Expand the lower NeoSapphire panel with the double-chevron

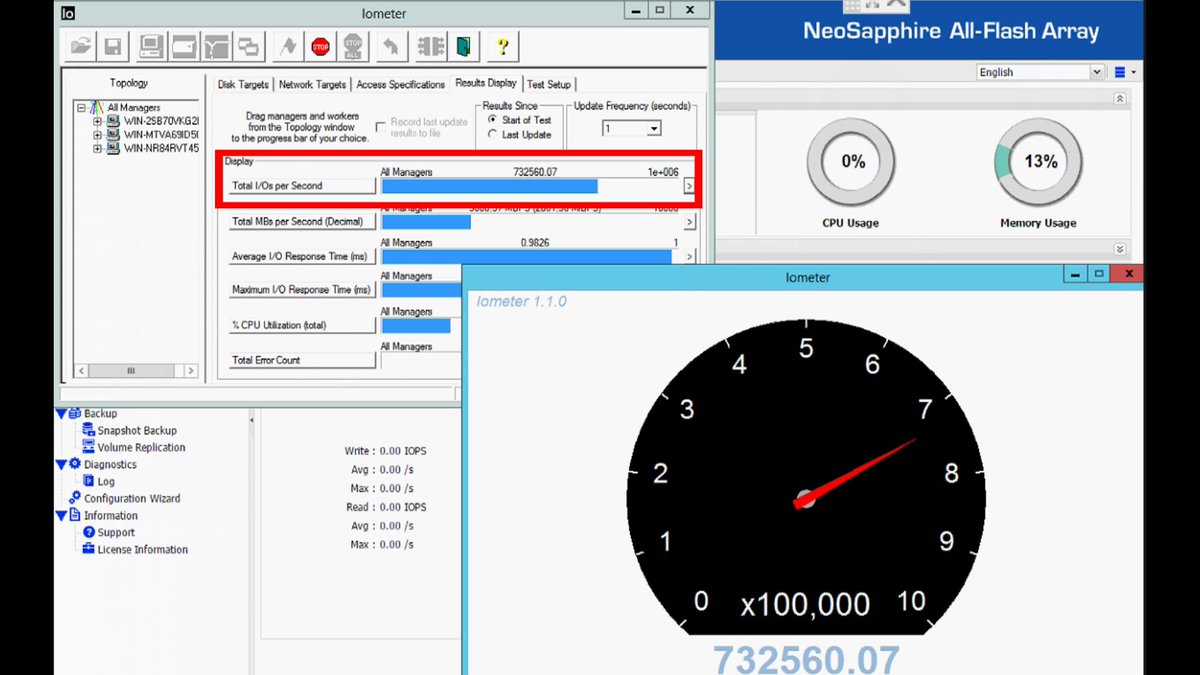(x=1120, y=249)
